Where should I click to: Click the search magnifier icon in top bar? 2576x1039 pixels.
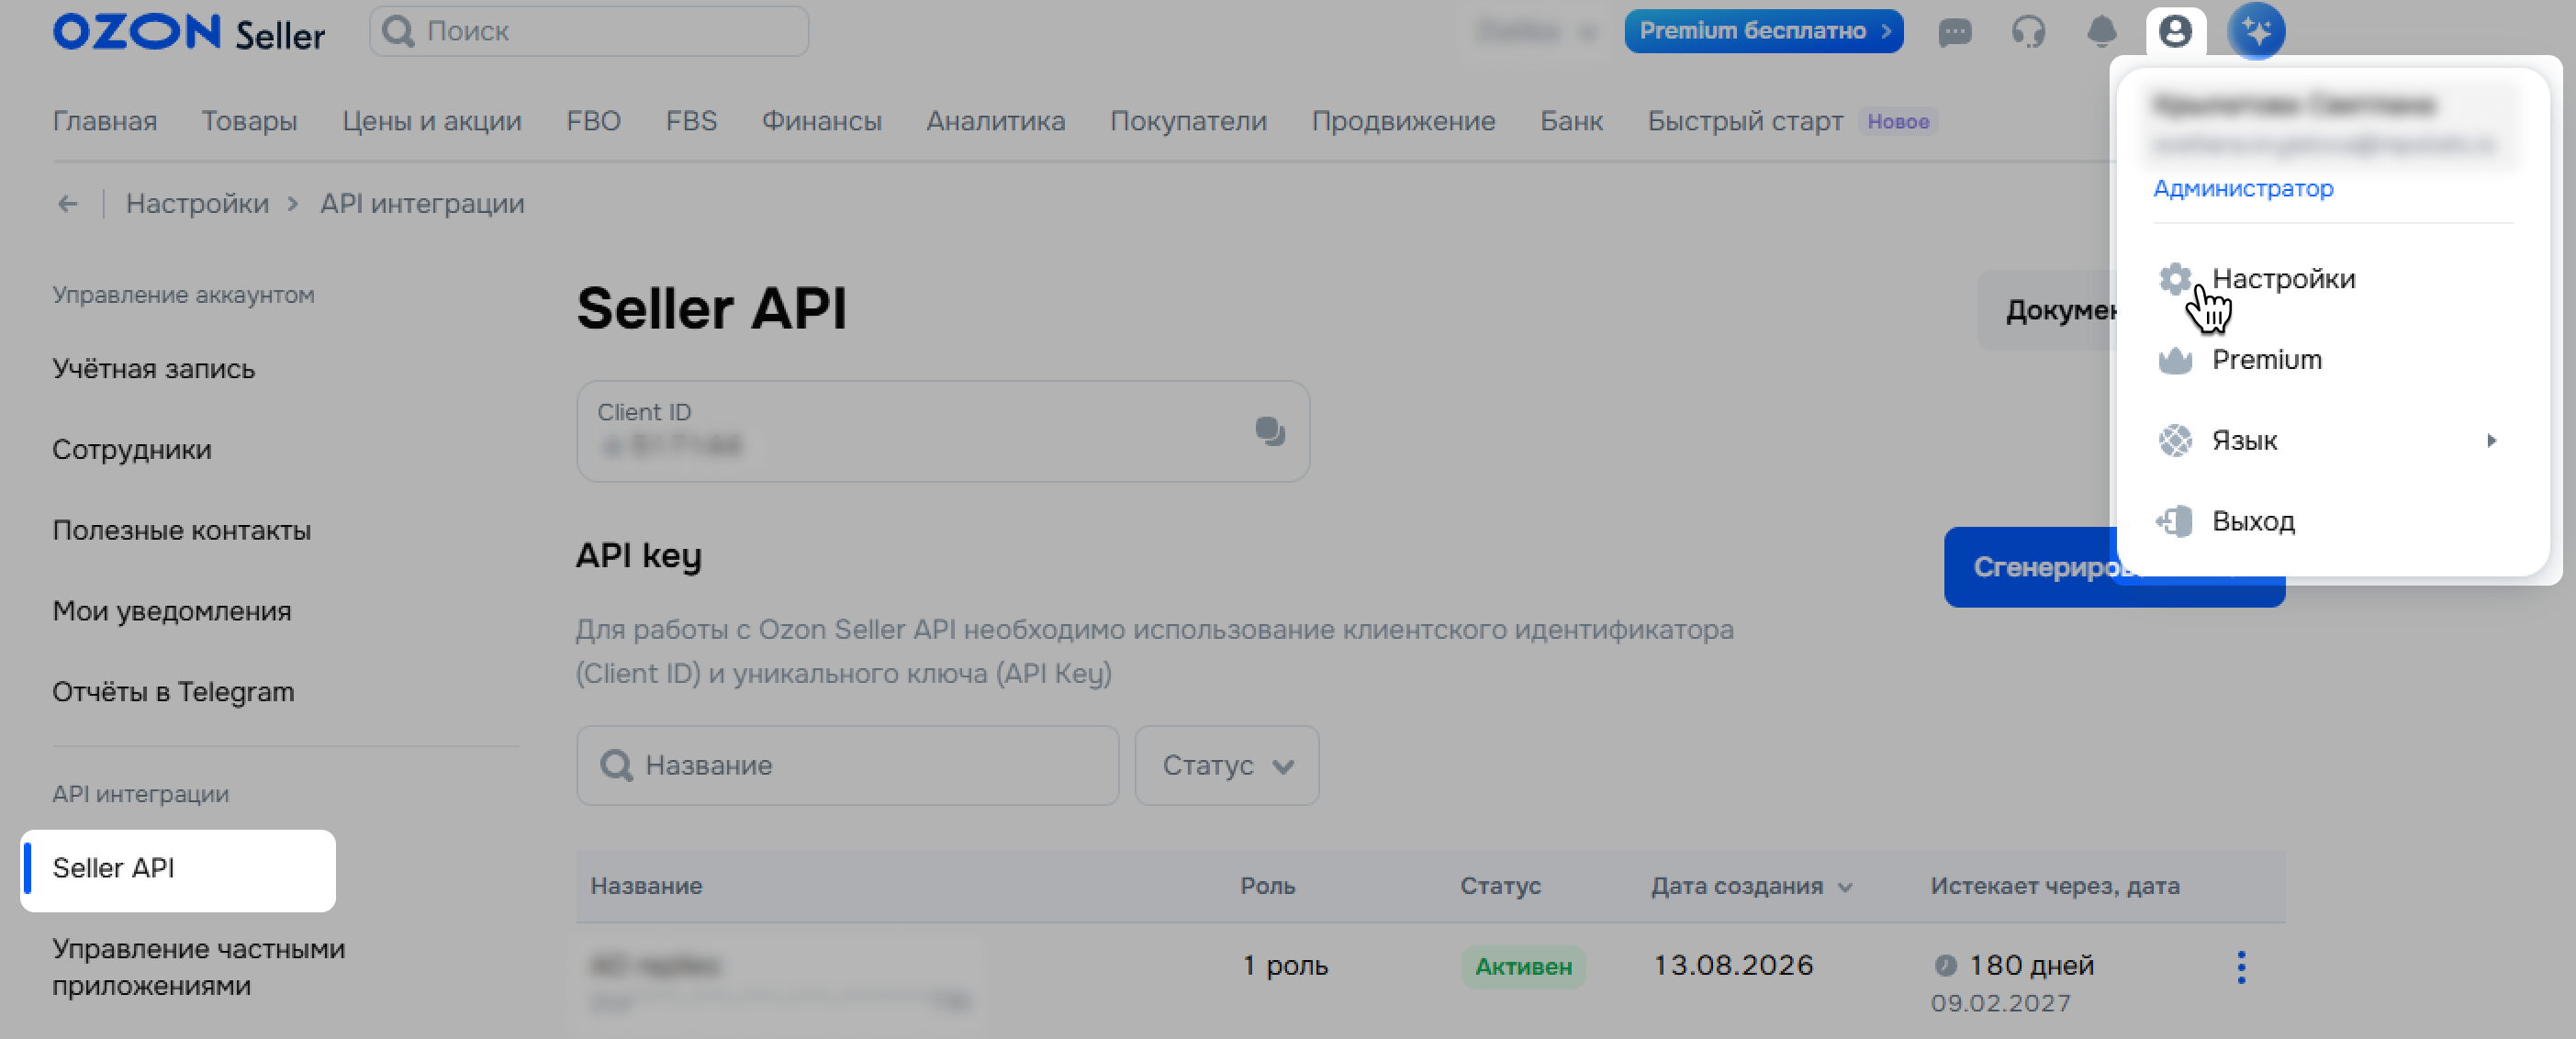(398, 31)
